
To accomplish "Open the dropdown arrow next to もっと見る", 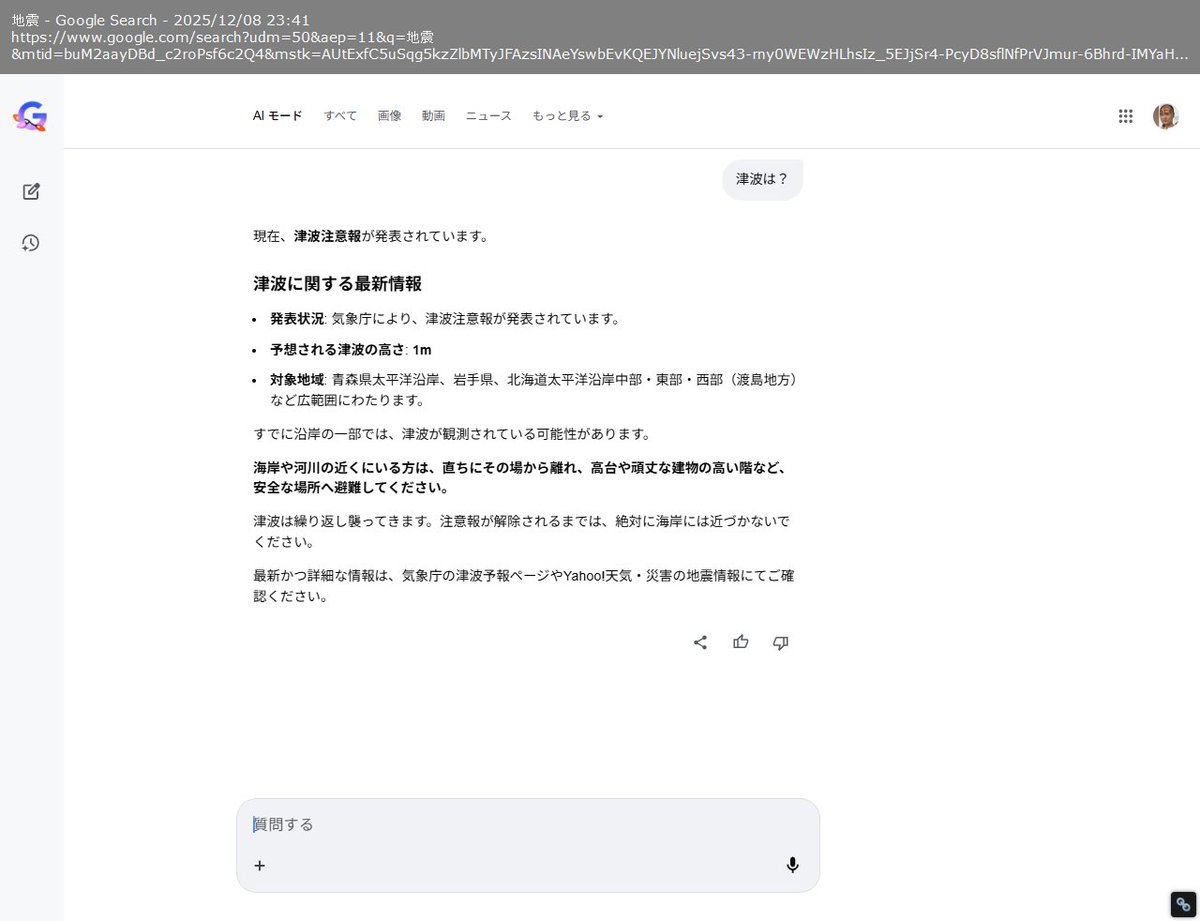I will [601, 116].
